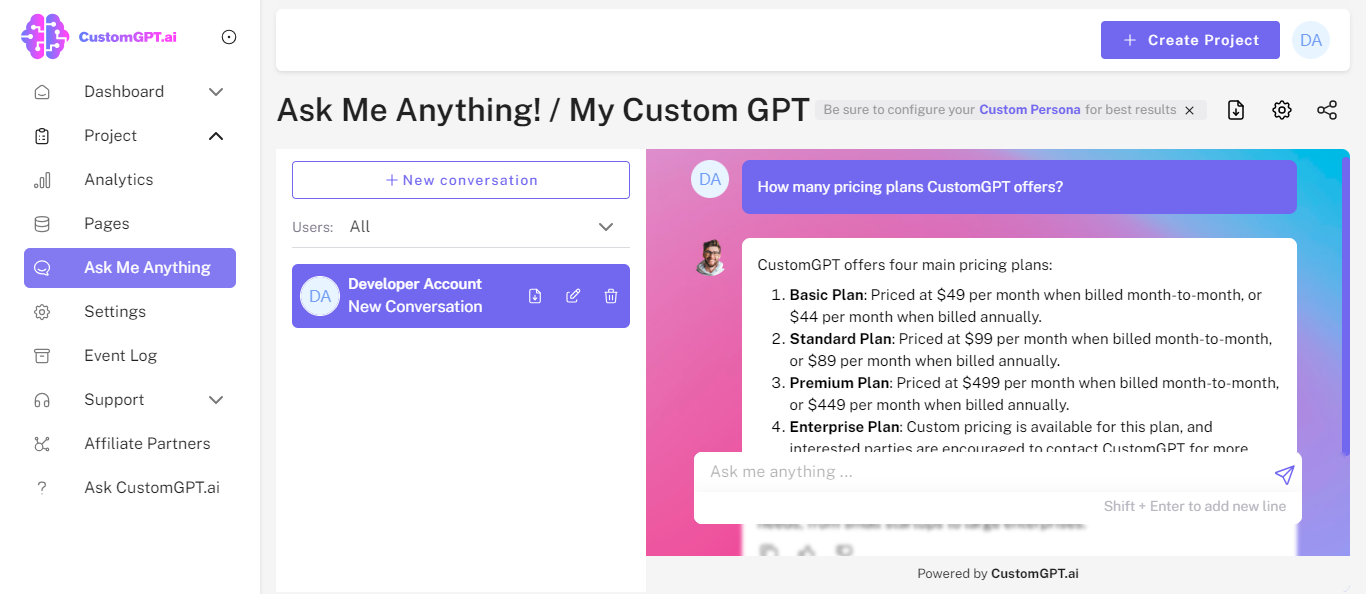Click the Create Project button

coord(1190,40)
